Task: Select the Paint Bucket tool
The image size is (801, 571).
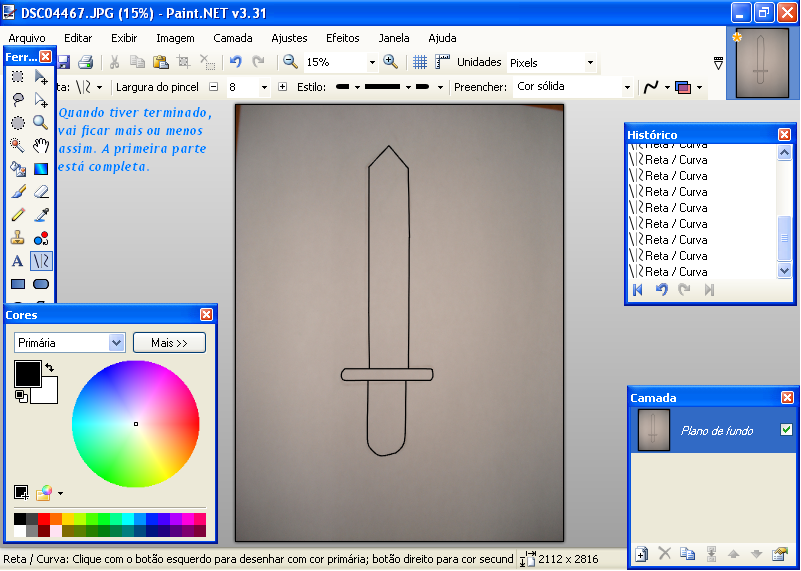Action: pos(17,168)
